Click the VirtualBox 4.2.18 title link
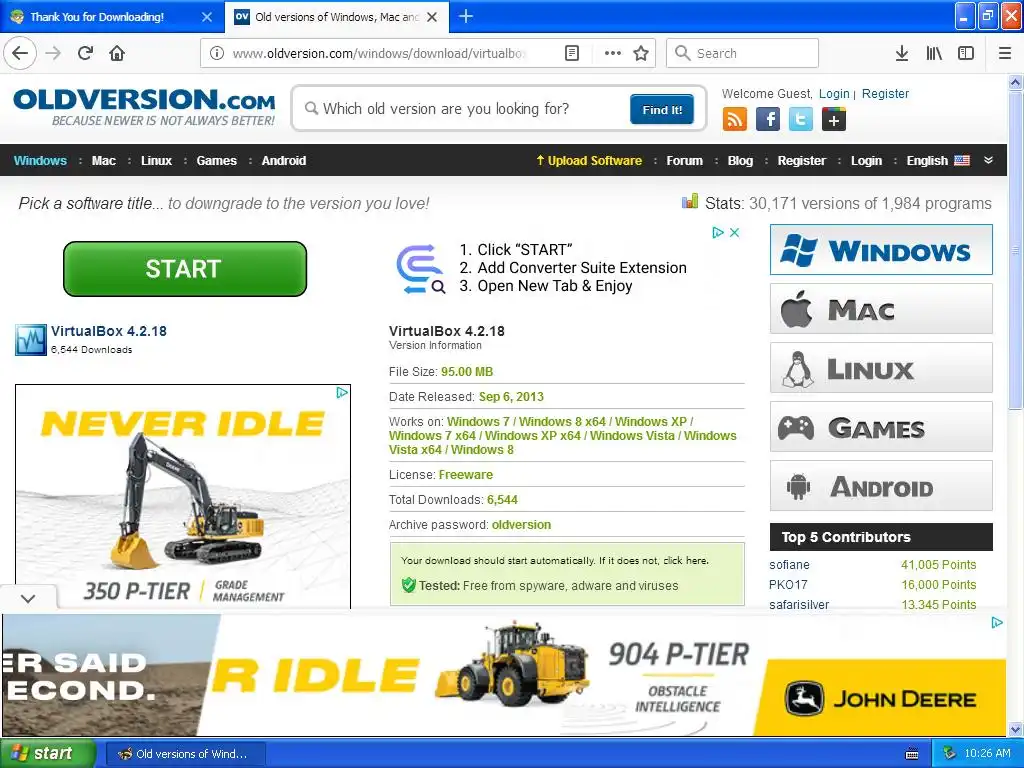The height and width of the screenshot is (768, 1024). [108, 331]
